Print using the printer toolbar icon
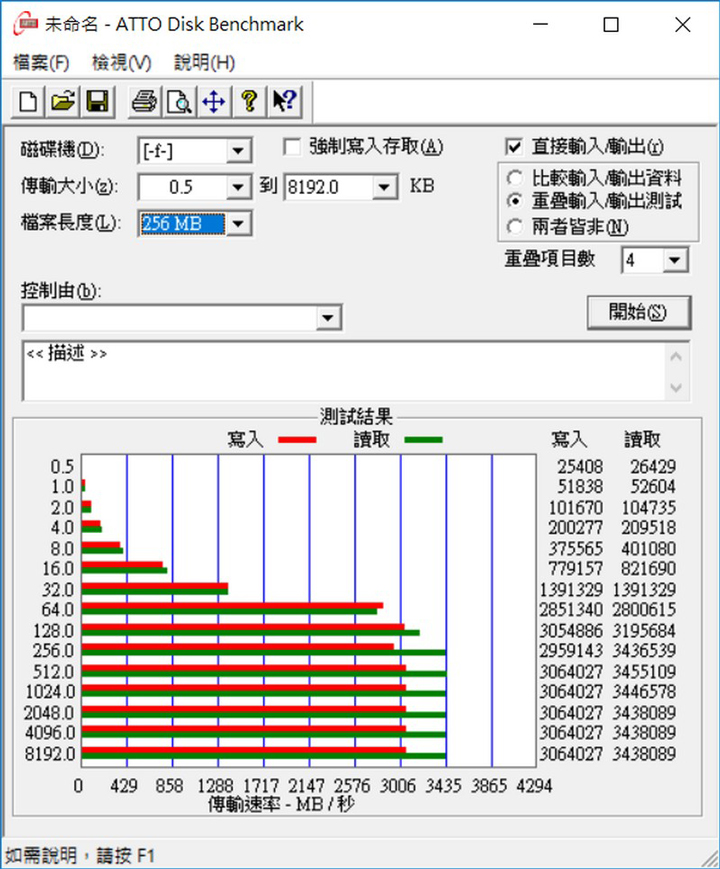Screen dimensions: 720x869 [144, 102]
